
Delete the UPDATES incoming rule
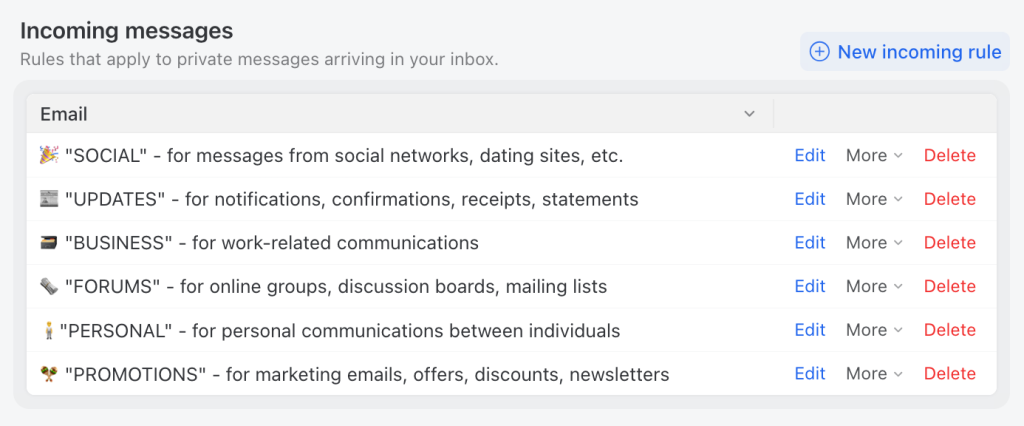(x=949, y=199)
